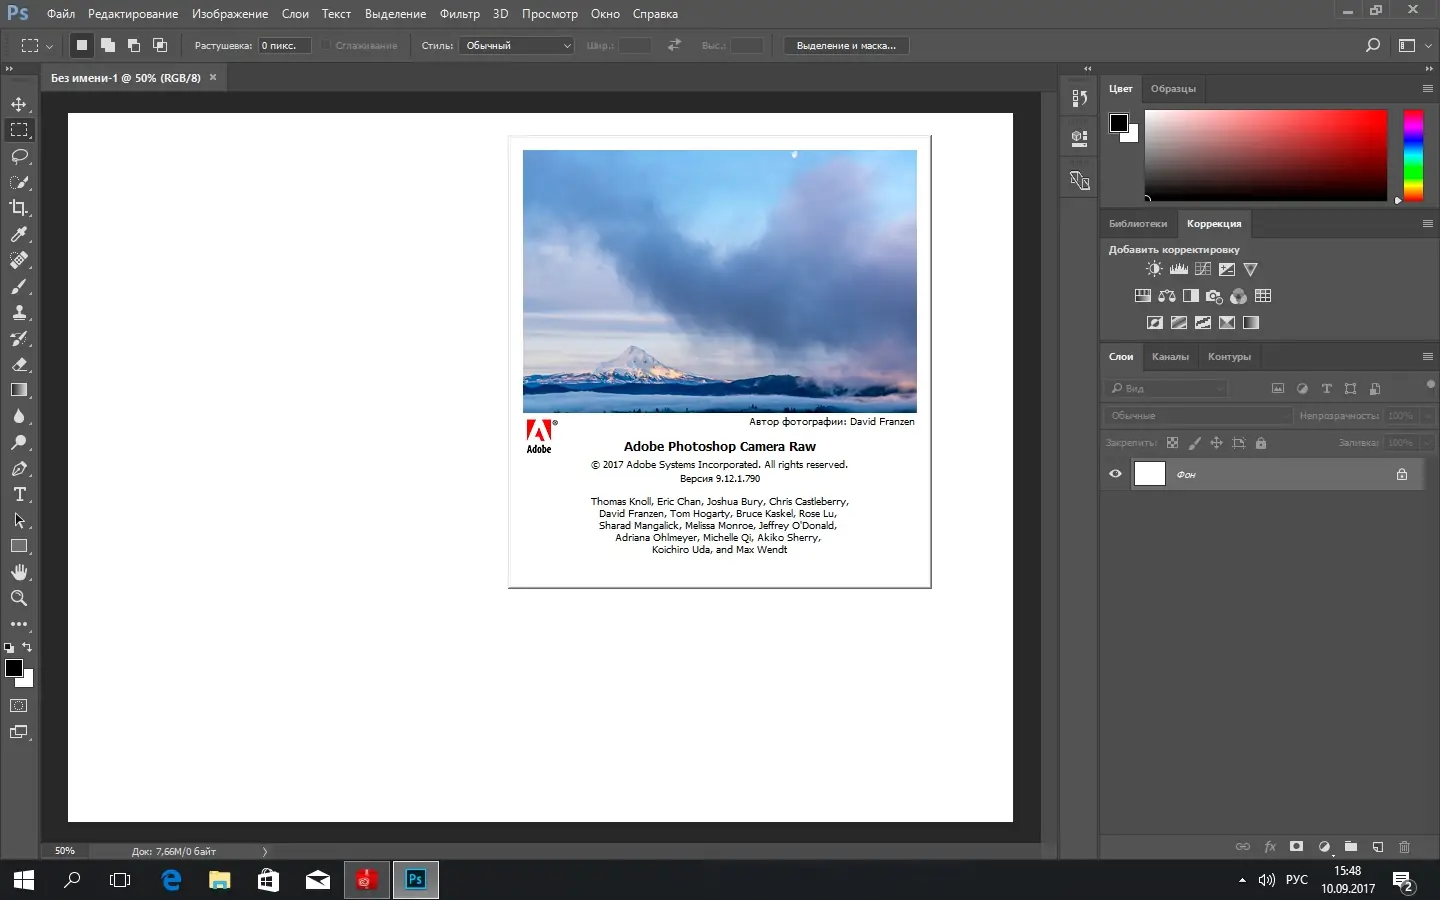The width and height of the screenshot is (1440, 900).
Task: Swap foreground and background colors
Action: pyautogui.click(x=27, y=647)
